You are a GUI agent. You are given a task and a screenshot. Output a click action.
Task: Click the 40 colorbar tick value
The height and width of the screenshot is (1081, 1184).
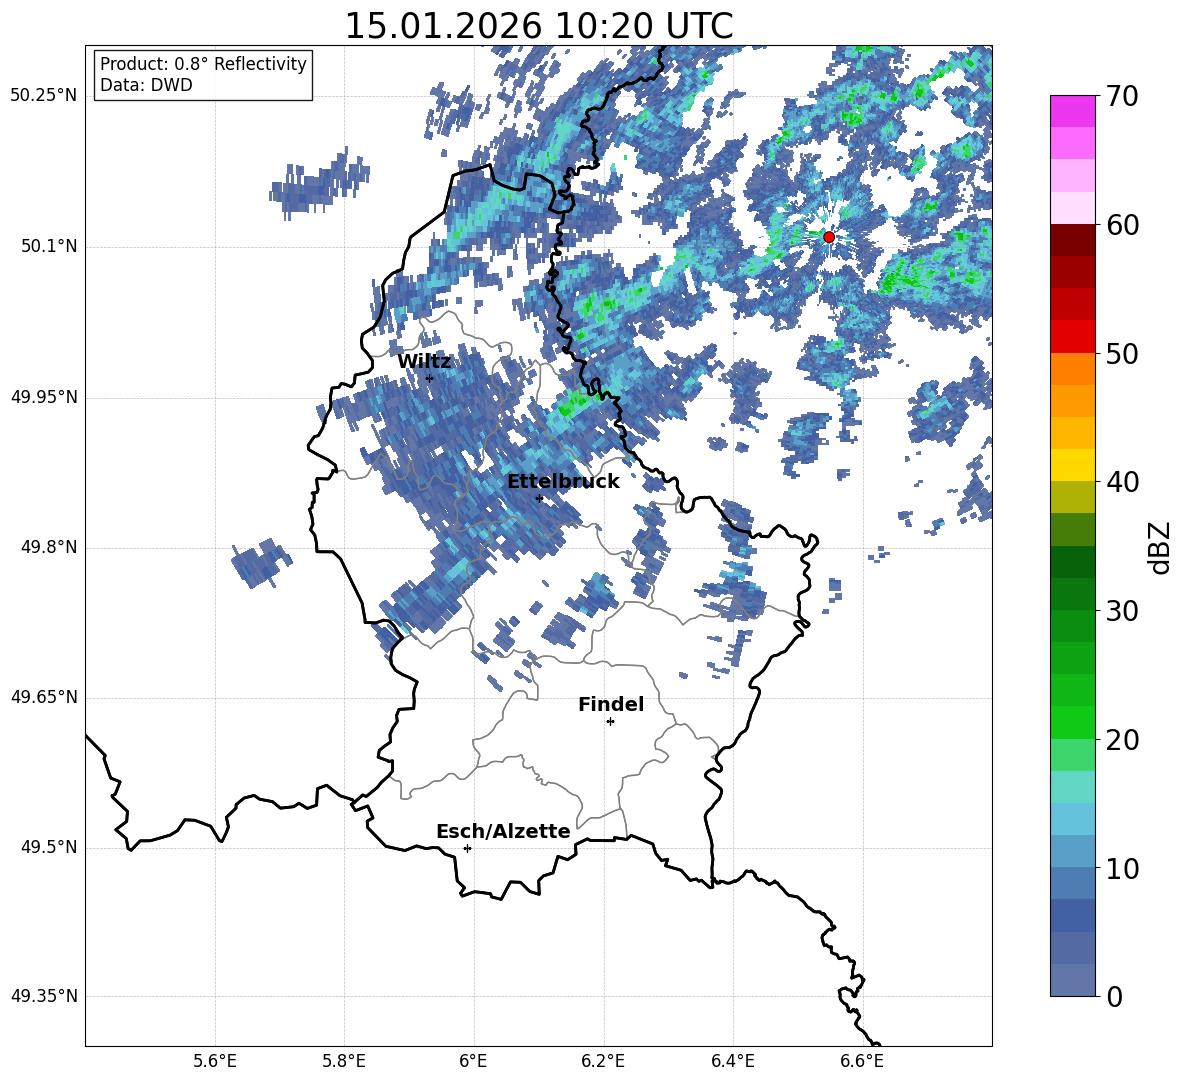tap(1123, 482)
